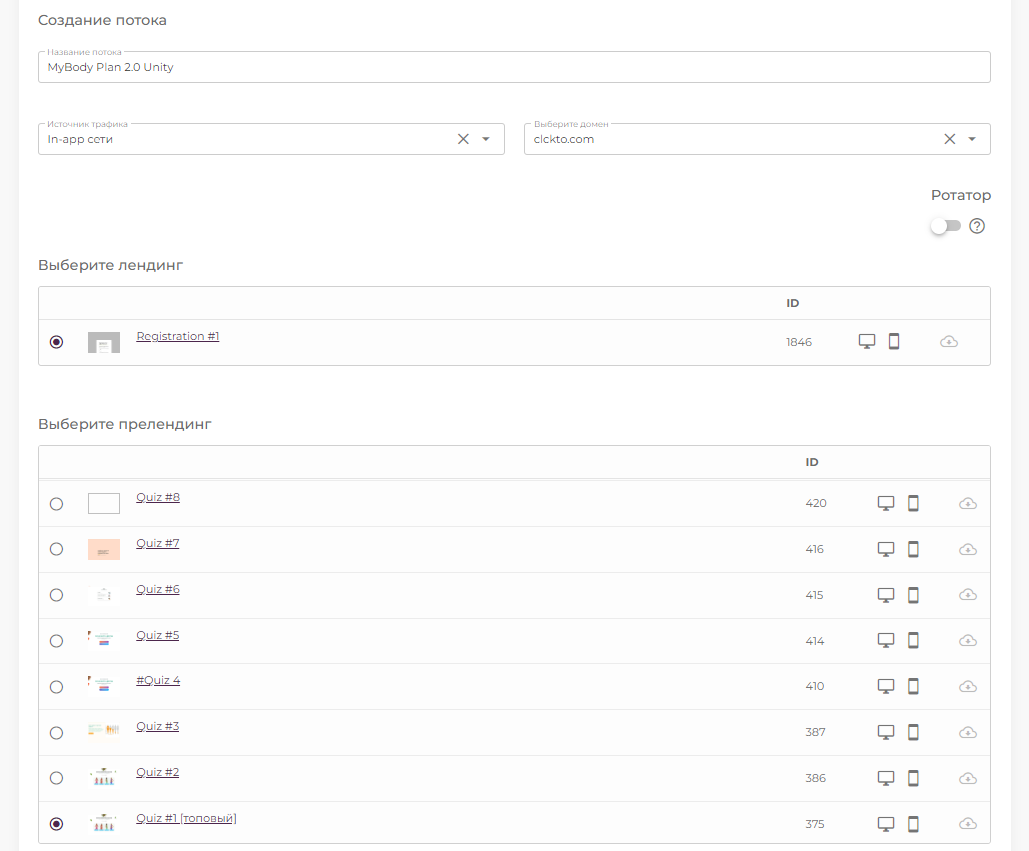Download Quiz #6 via cloud icon
This screenshot has height=851, width=1029.
click(x=967, y=595)
